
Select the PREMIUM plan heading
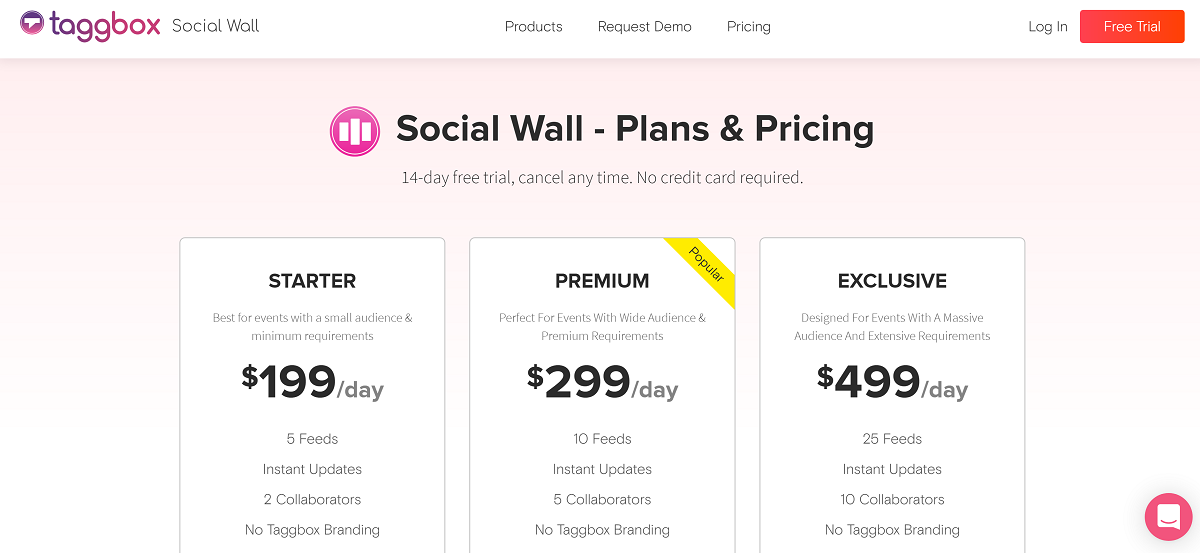coord(602,281)
